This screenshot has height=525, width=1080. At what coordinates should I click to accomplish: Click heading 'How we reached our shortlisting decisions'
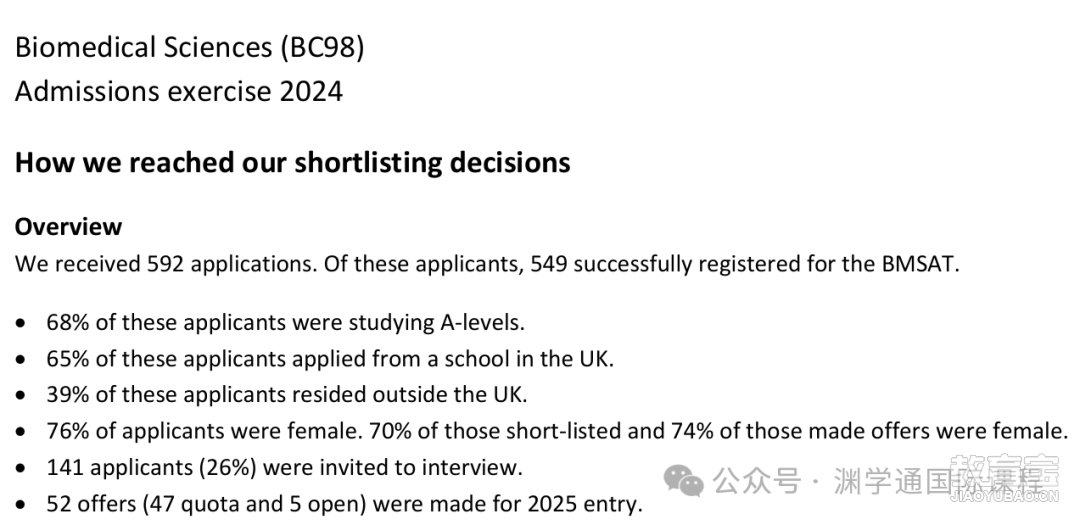293,163
